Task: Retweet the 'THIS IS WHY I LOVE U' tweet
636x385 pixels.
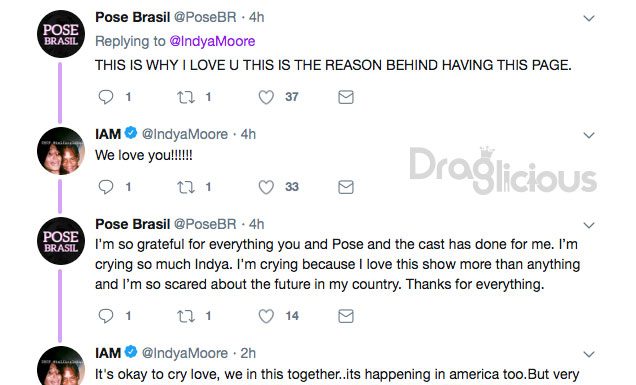Action: (x=186, y=97)
